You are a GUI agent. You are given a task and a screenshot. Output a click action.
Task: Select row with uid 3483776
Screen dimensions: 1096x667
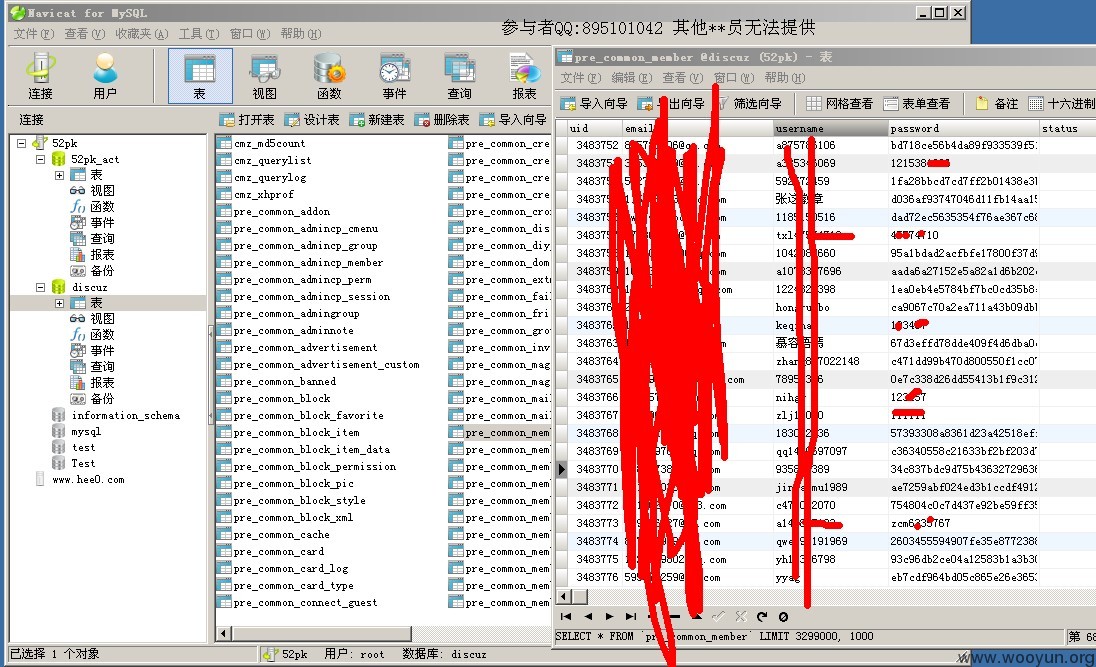[825, 578]
